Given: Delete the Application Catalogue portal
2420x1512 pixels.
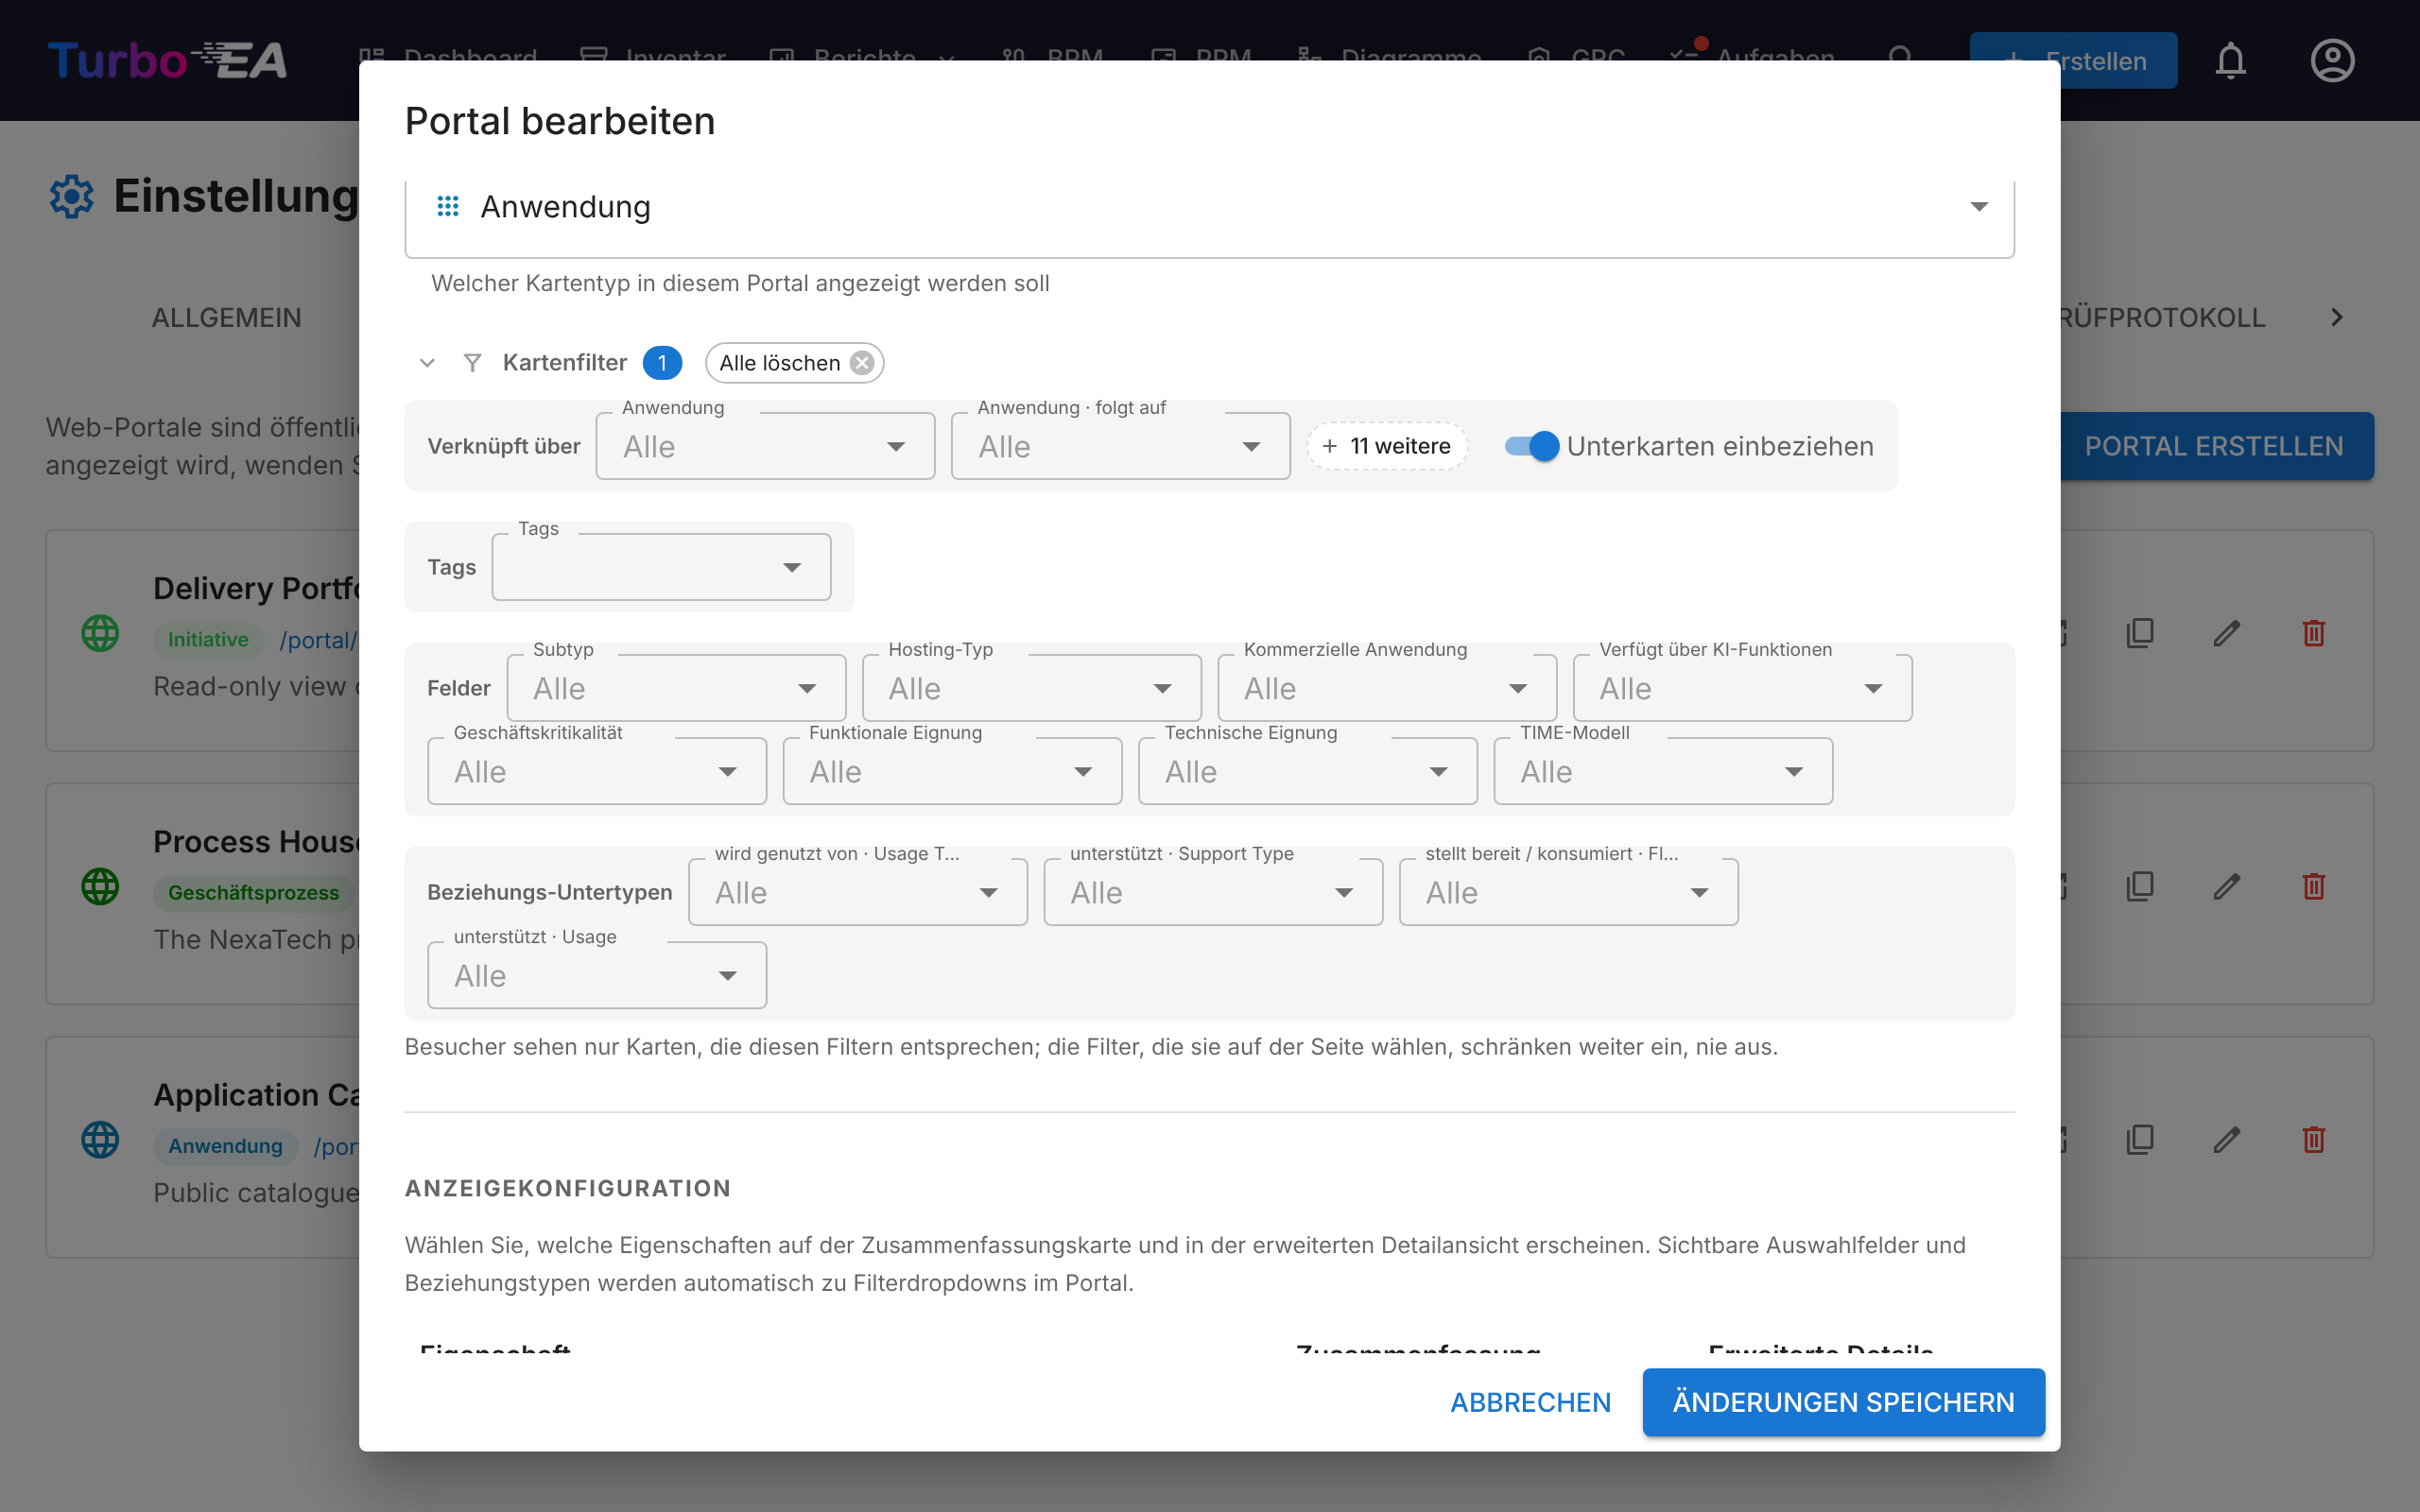Looking at the screenshot, I should click(2313, 1139).
